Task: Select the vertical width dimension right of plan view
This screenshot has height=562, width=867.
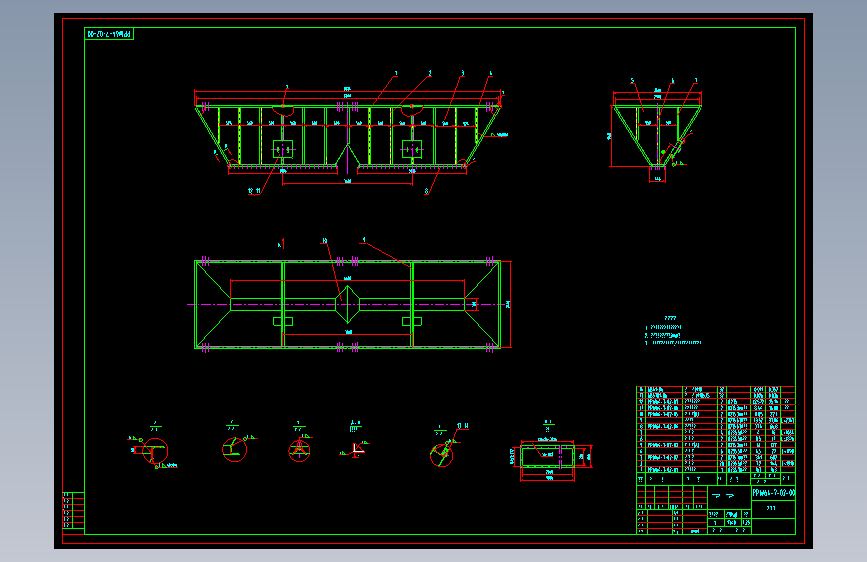Action: 509,304
